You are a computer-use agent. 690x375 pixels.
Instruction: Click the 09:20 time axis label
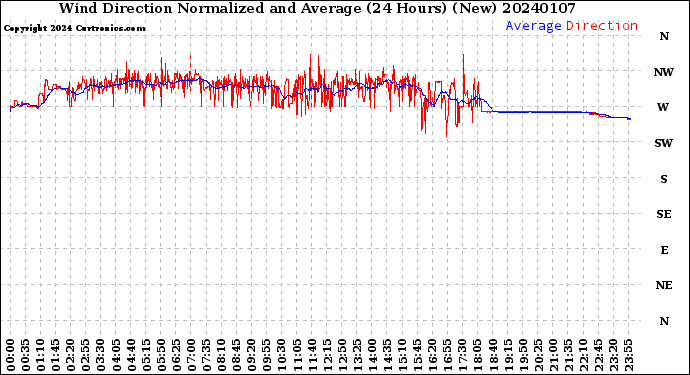252,355
